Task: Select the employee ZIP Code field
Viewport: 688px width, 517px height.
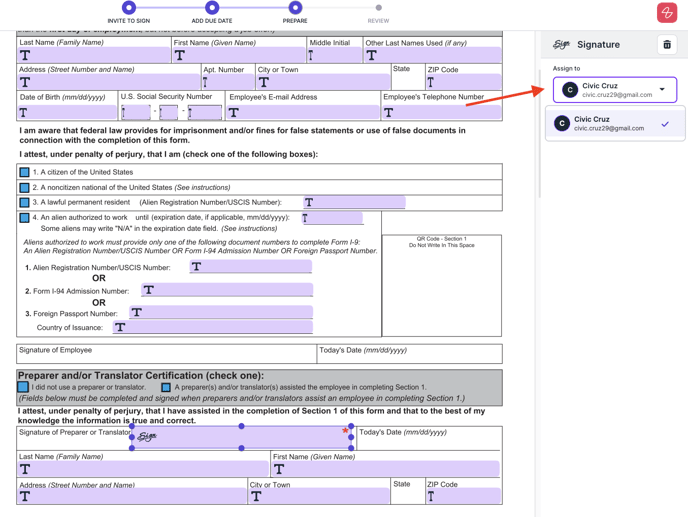Action: point(463,82)
